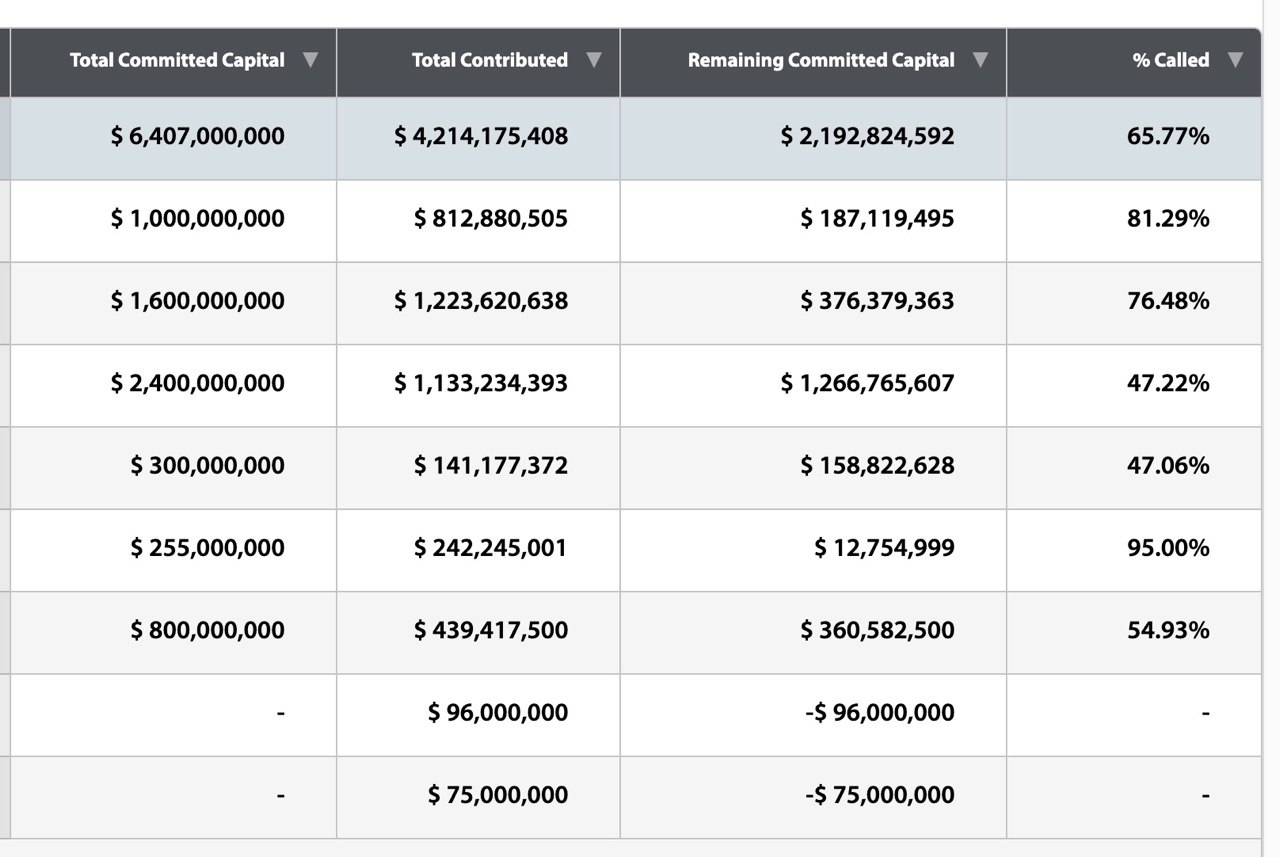Sort by Total Committed Capital header
This screenshot has height=857, width=1280.
[177, 60]
